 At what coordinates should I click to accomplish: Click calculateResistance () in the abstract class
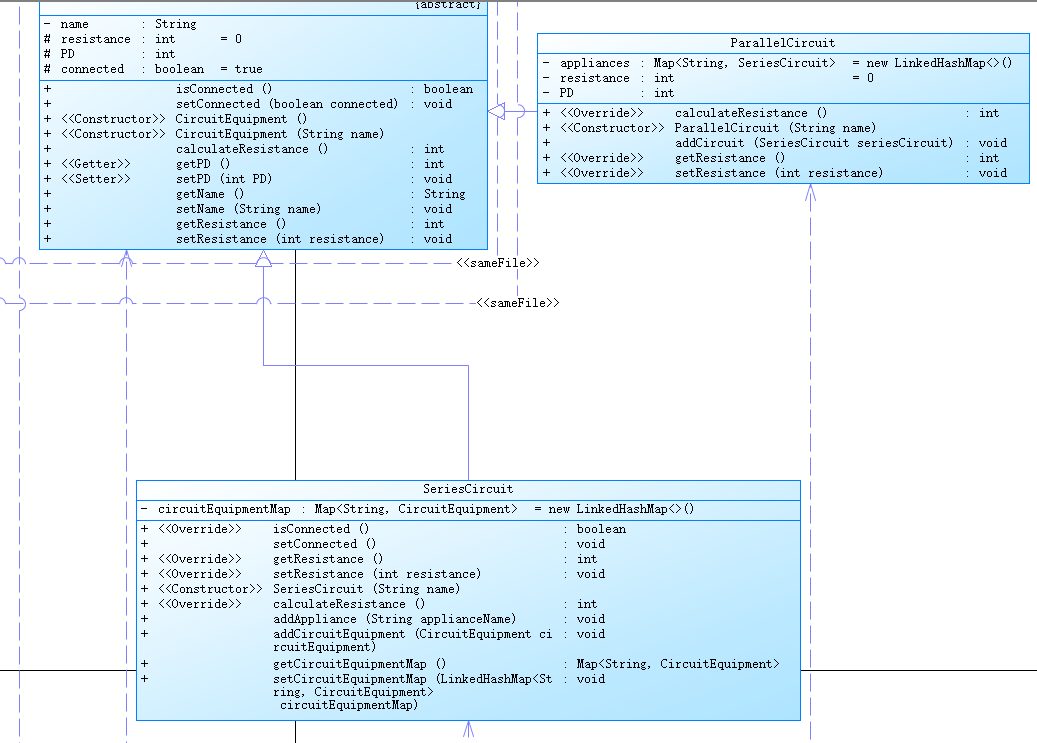point(244,149)
